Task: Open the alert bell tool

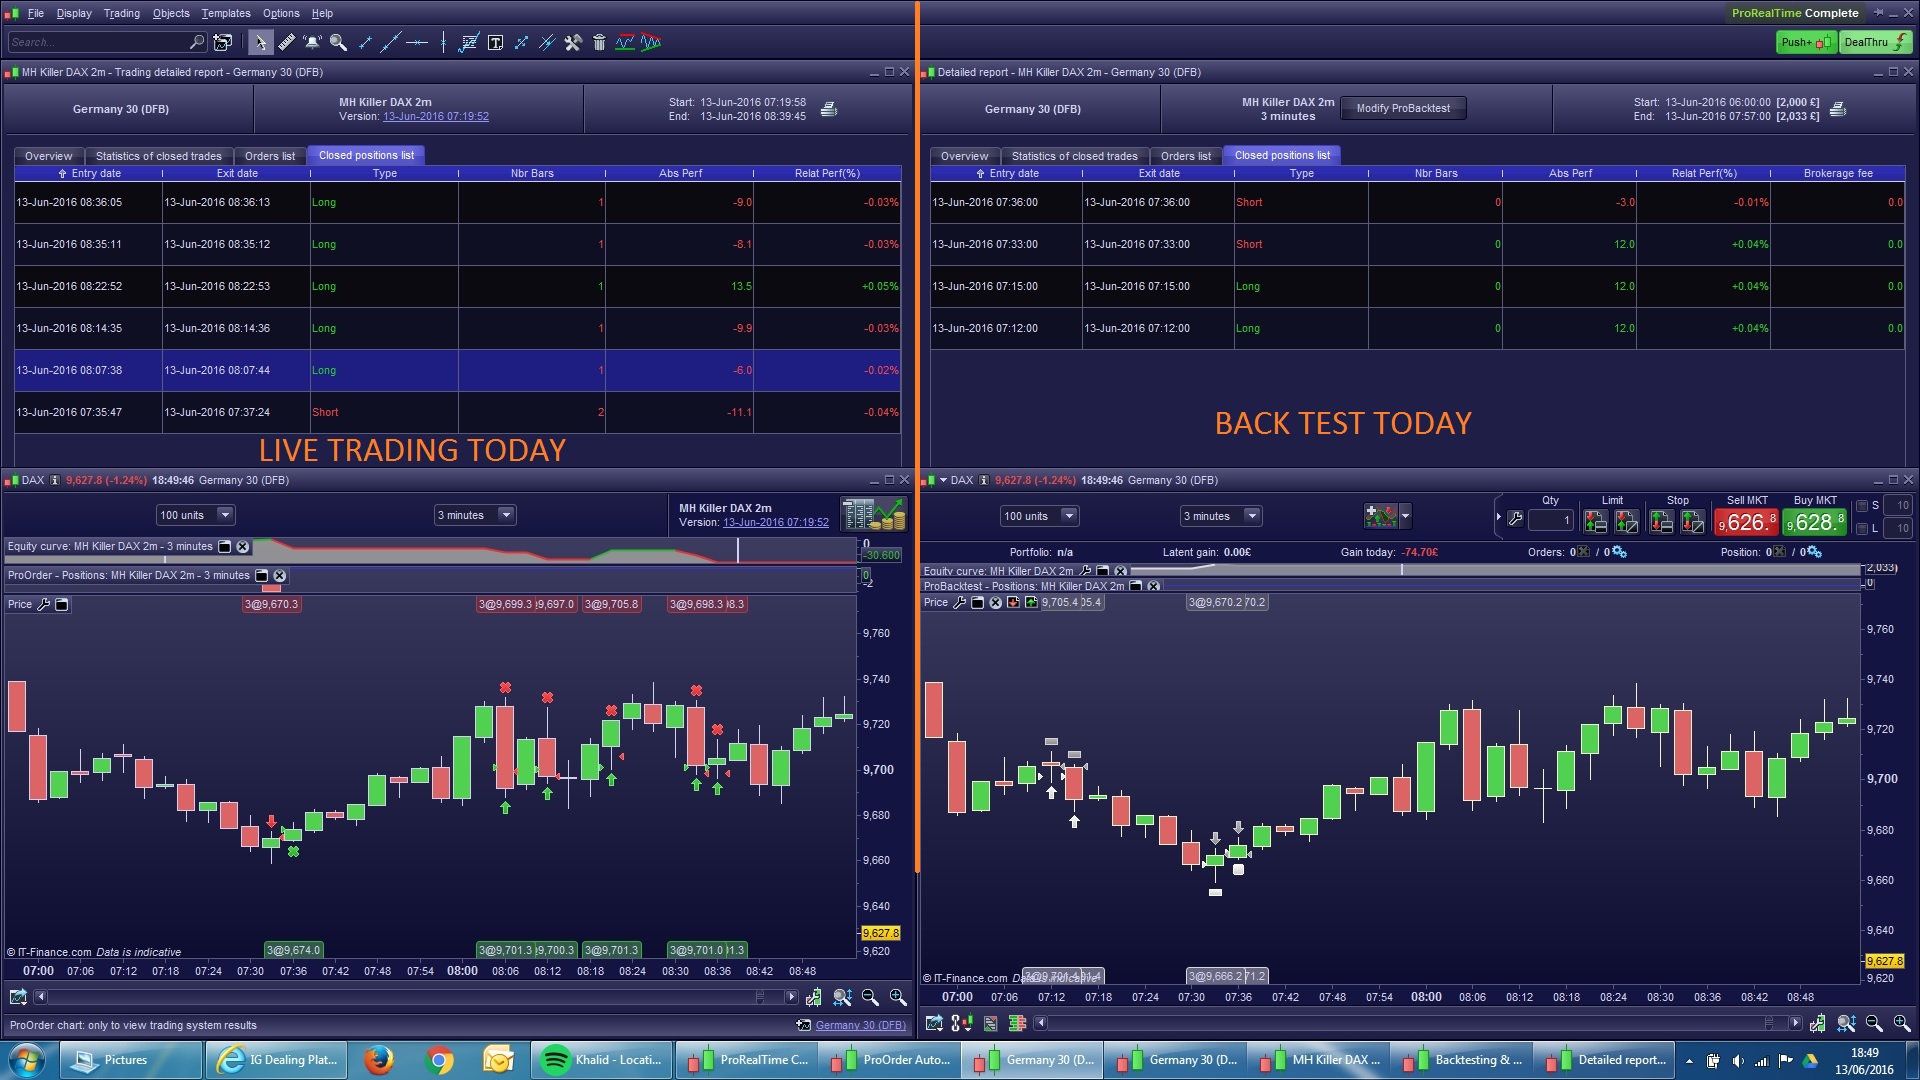Action: (312, 42)
